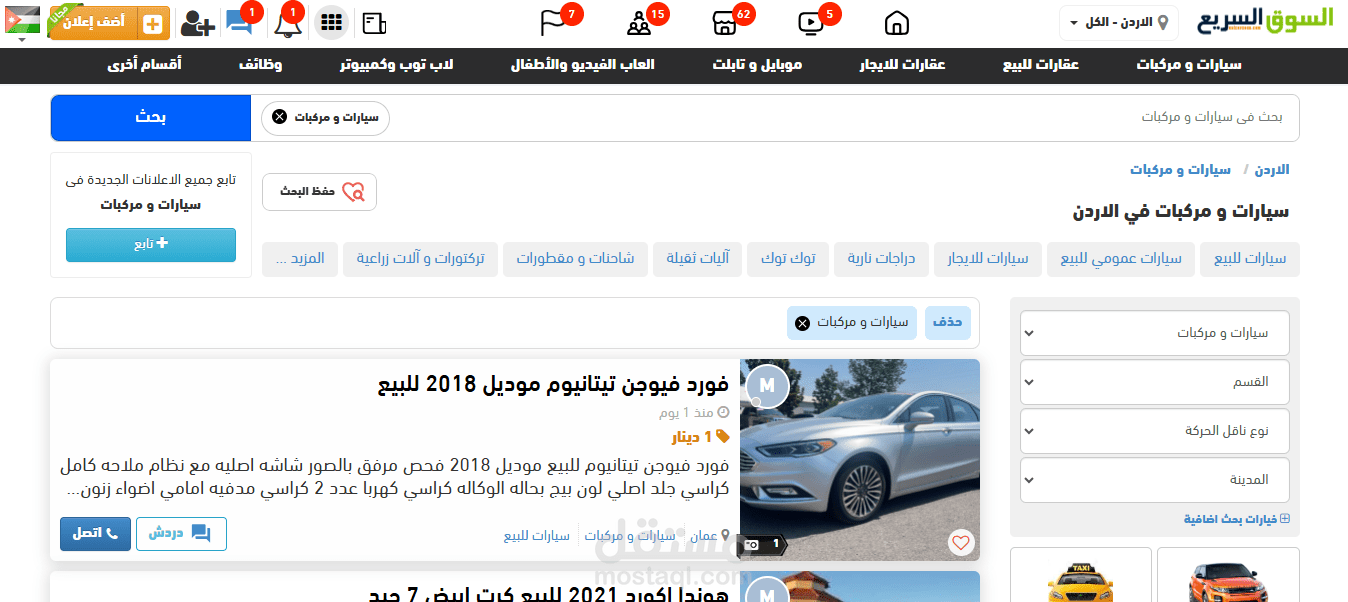
Task: Click the taxi category thumbnail
Action: pyautogui.click(x=1080, y=578)
